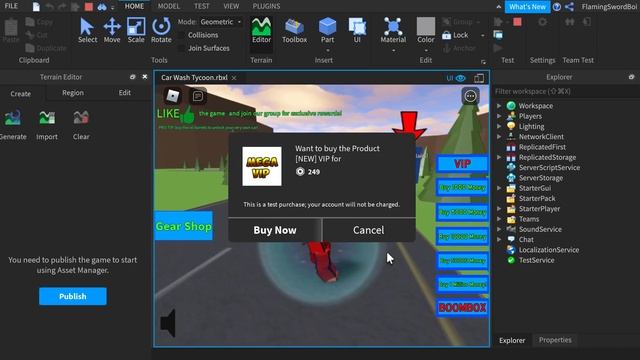Expand the ReplicatedStorage node
Viewport: 640px width, 360px height.
point(499,157)
